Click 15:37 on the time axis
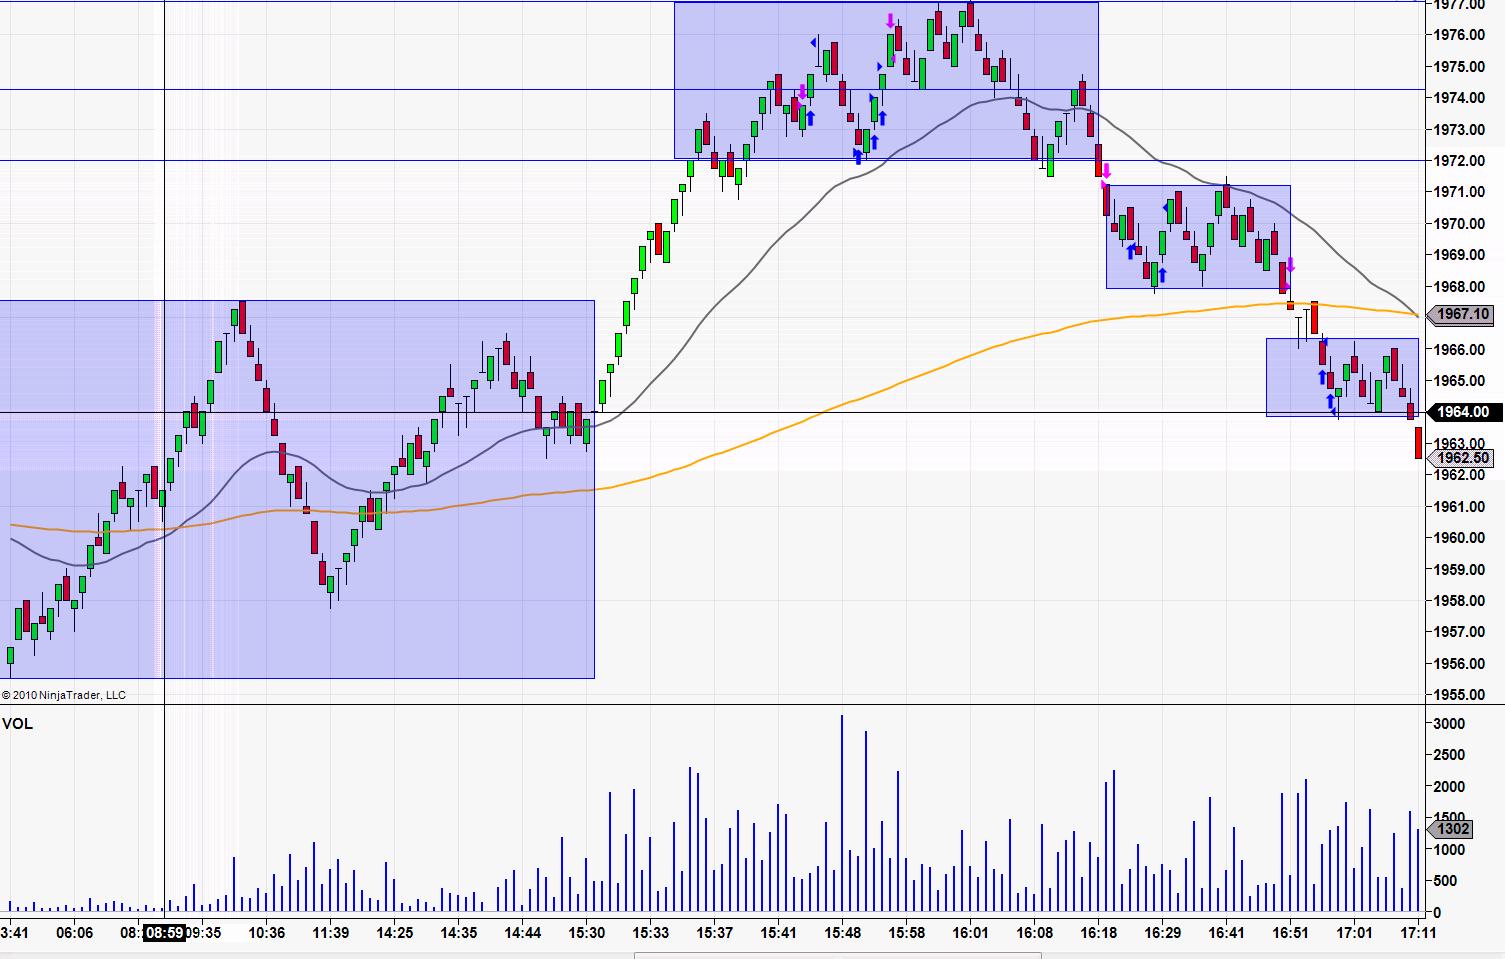This screenshot has height=959, width=1505. point(715,933)
